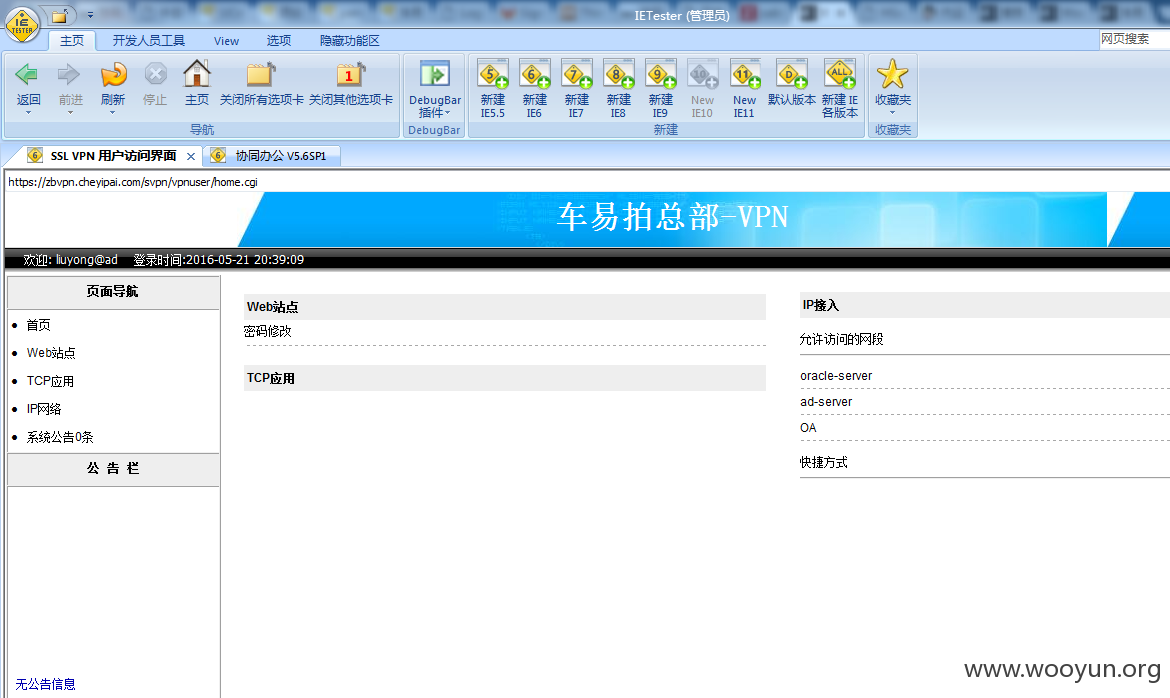This screenshot has height=698, width=1170.
Task: Click the 无公告信息 text
Action: 45,684
